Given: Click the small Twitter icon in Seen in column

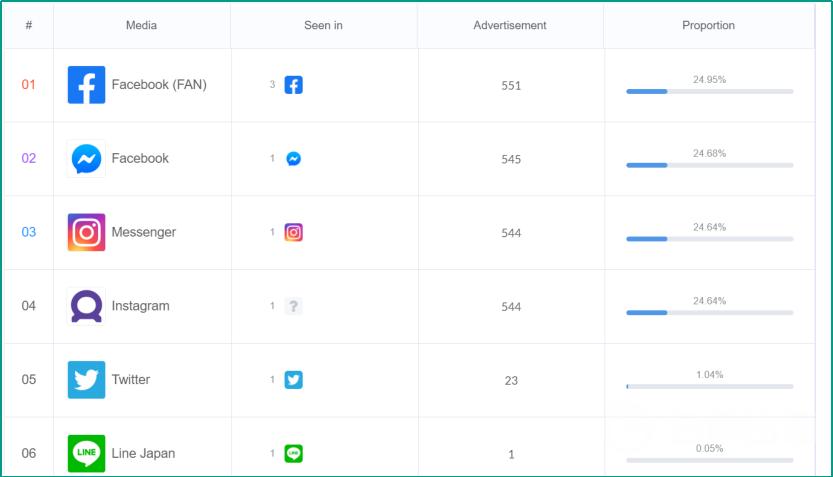Looking at the screenshot, I should (x=293, y=380).
